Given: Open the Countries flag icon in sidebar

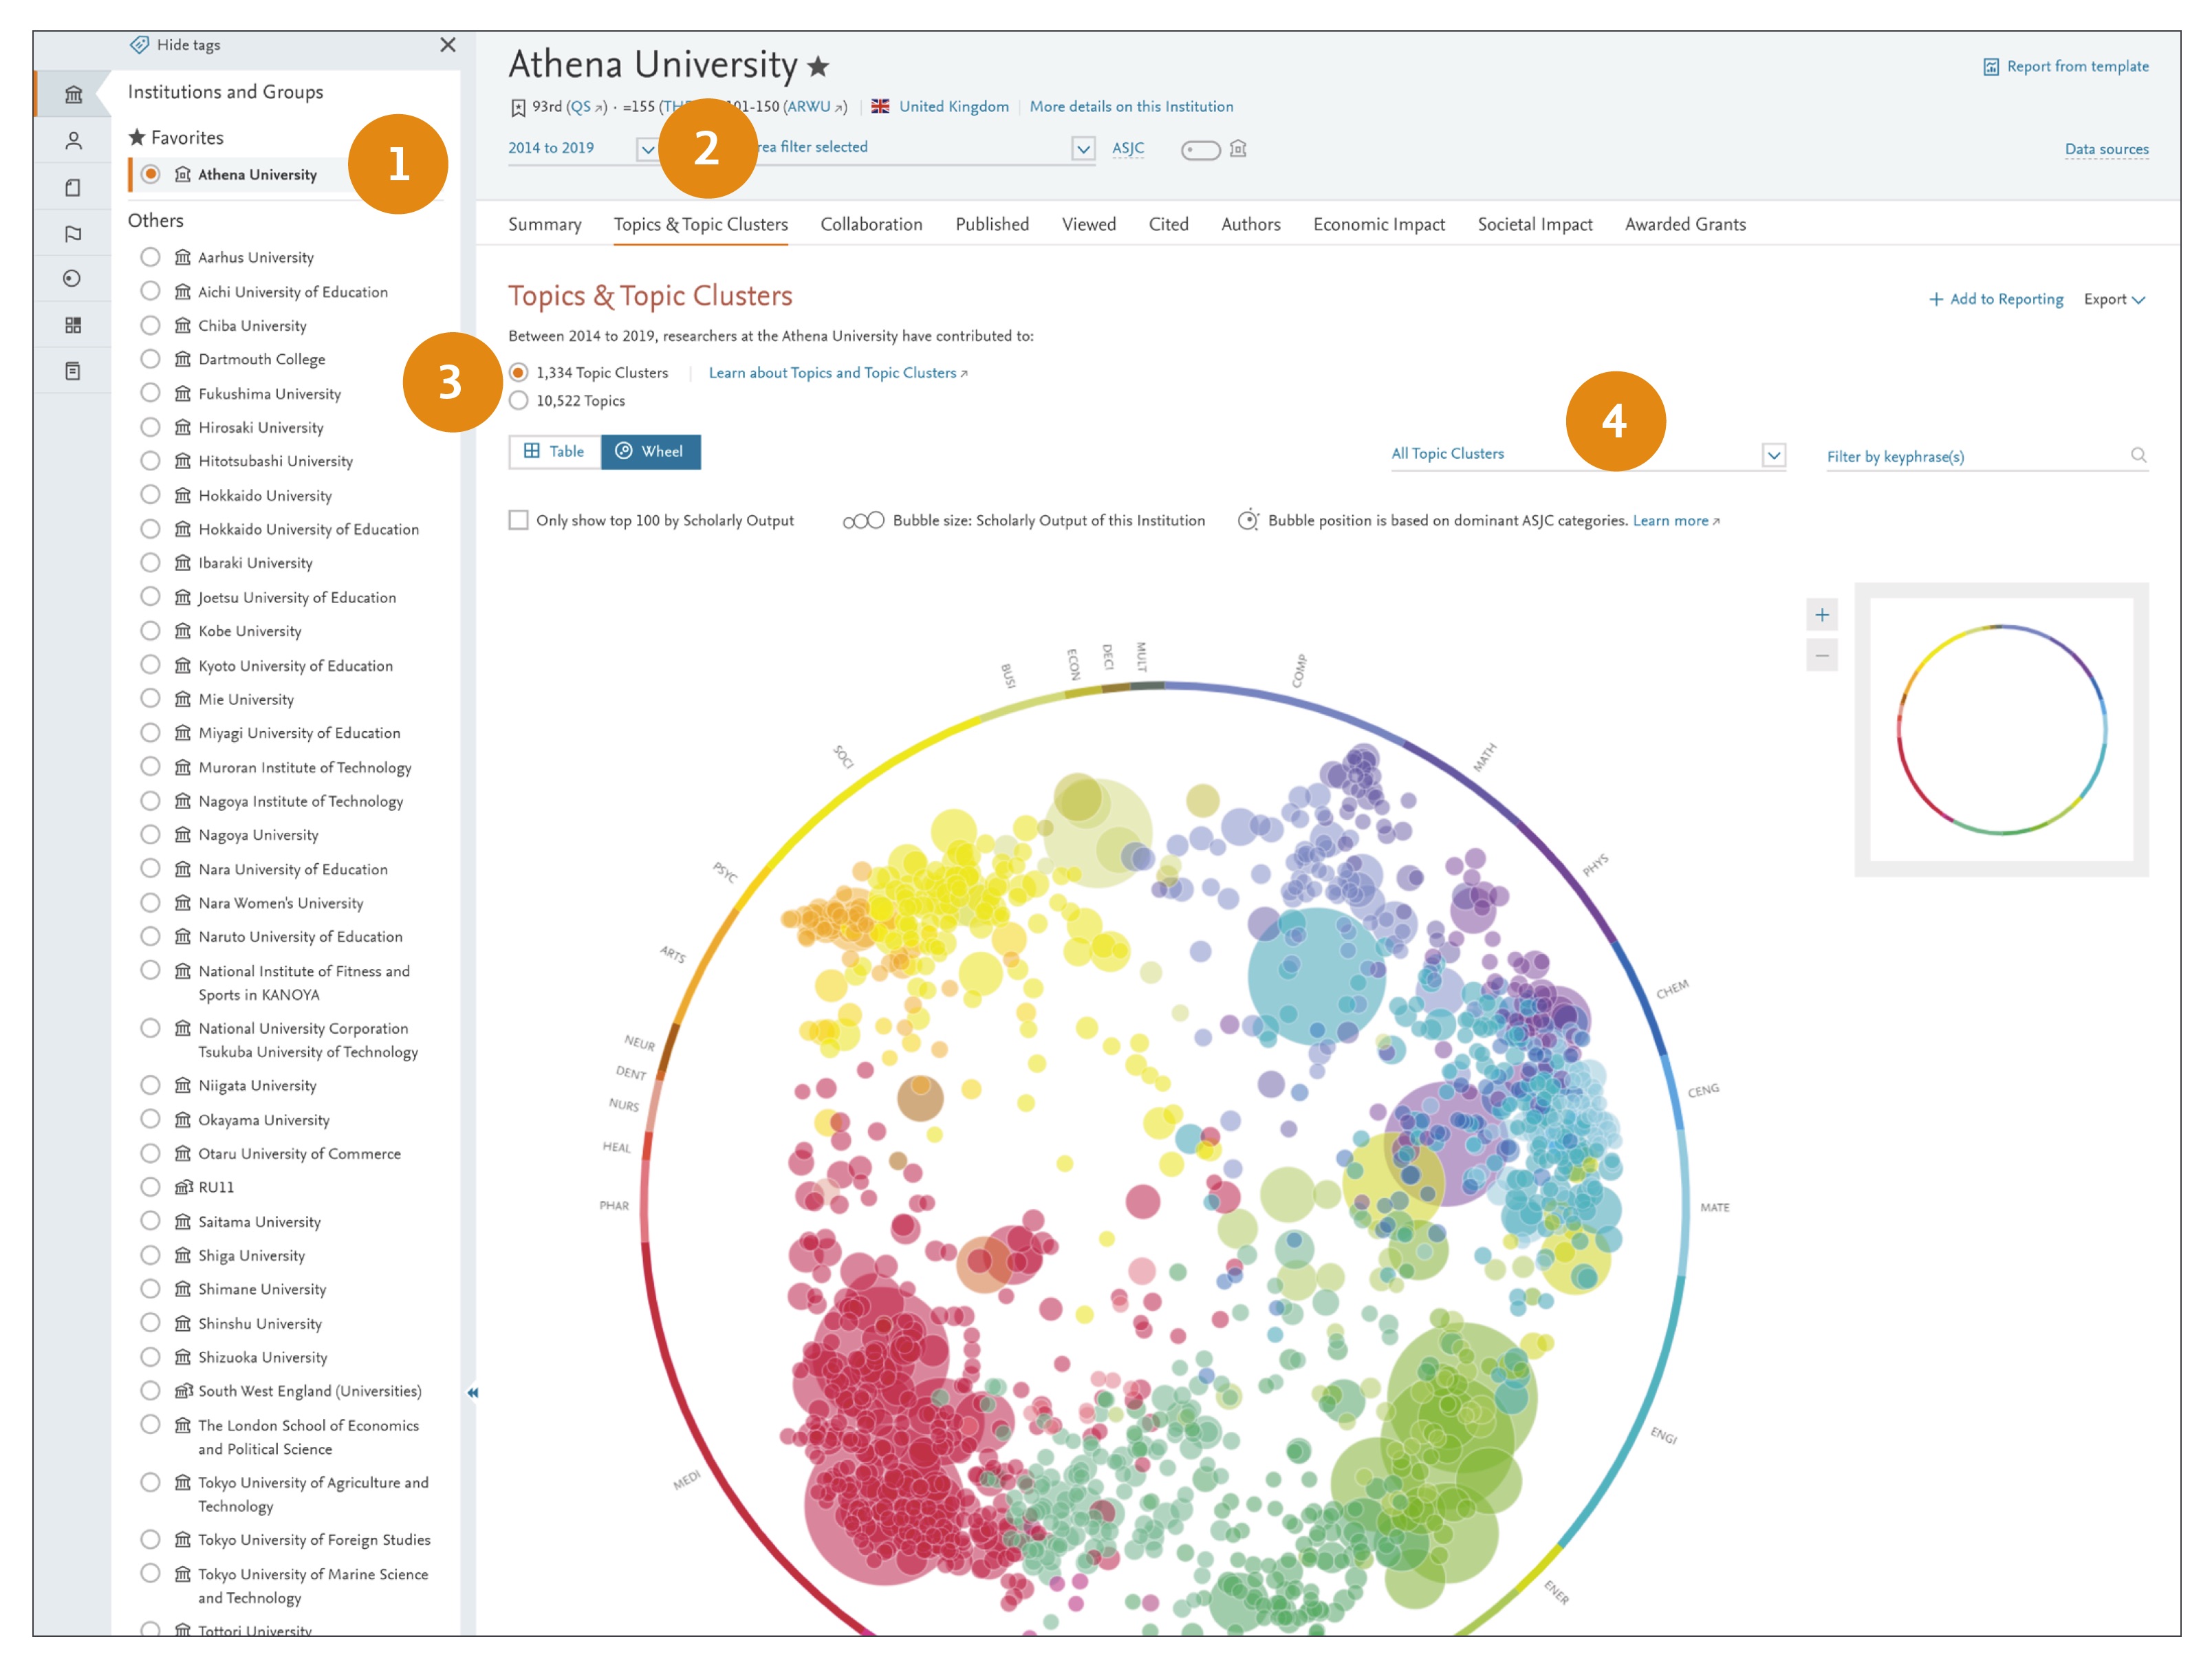Looking at the screenshot, I should coord(73,233).
